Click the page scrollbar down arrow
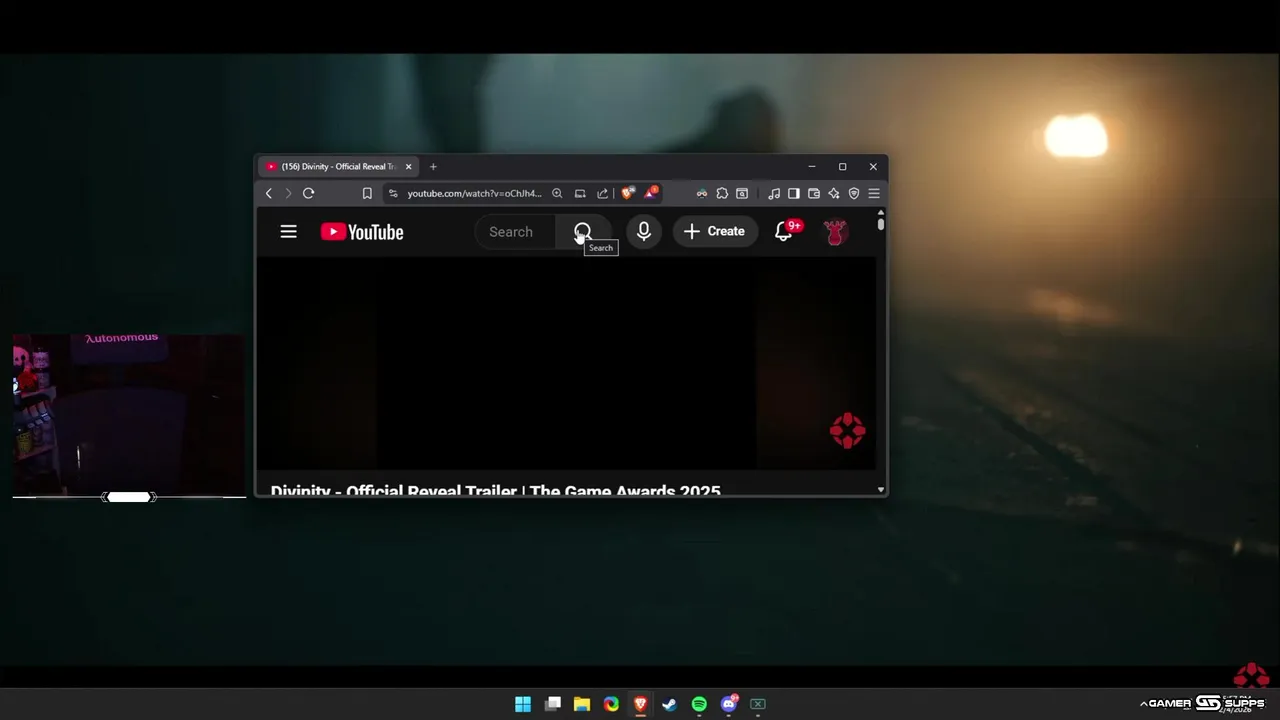 (881, 490)
